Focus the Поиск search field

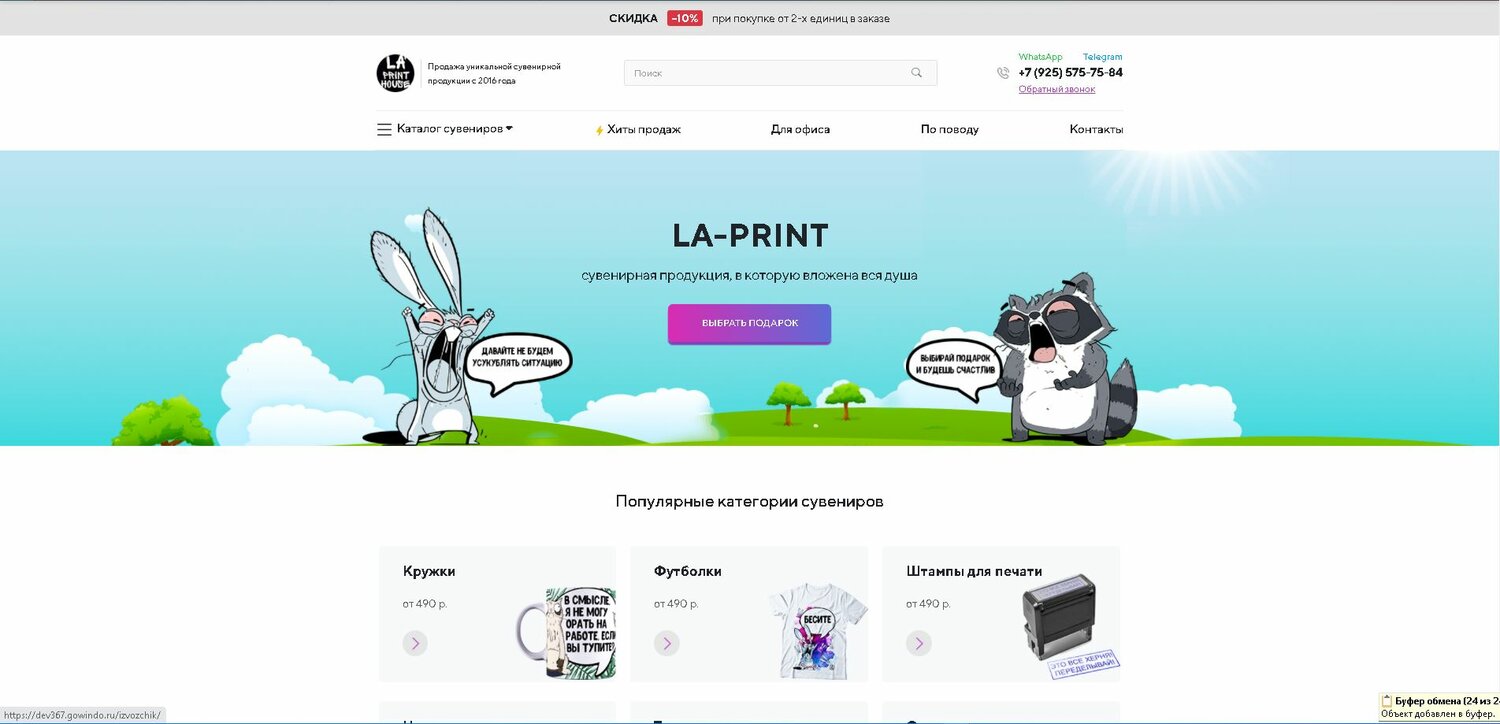780,73
